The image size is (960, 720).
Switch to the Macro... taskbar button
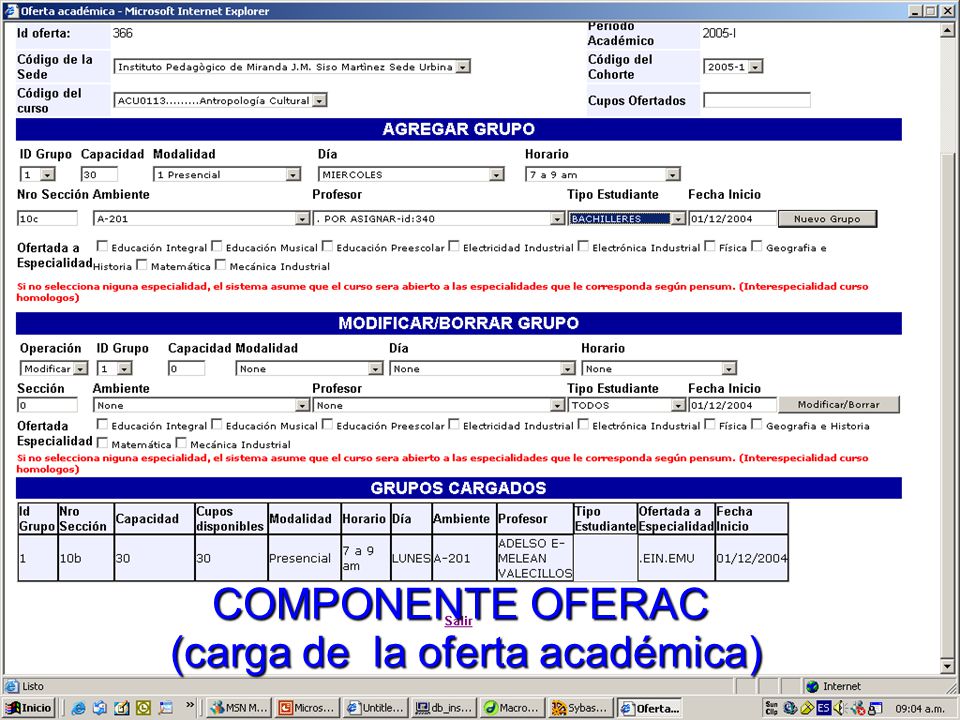click(511, 708)
